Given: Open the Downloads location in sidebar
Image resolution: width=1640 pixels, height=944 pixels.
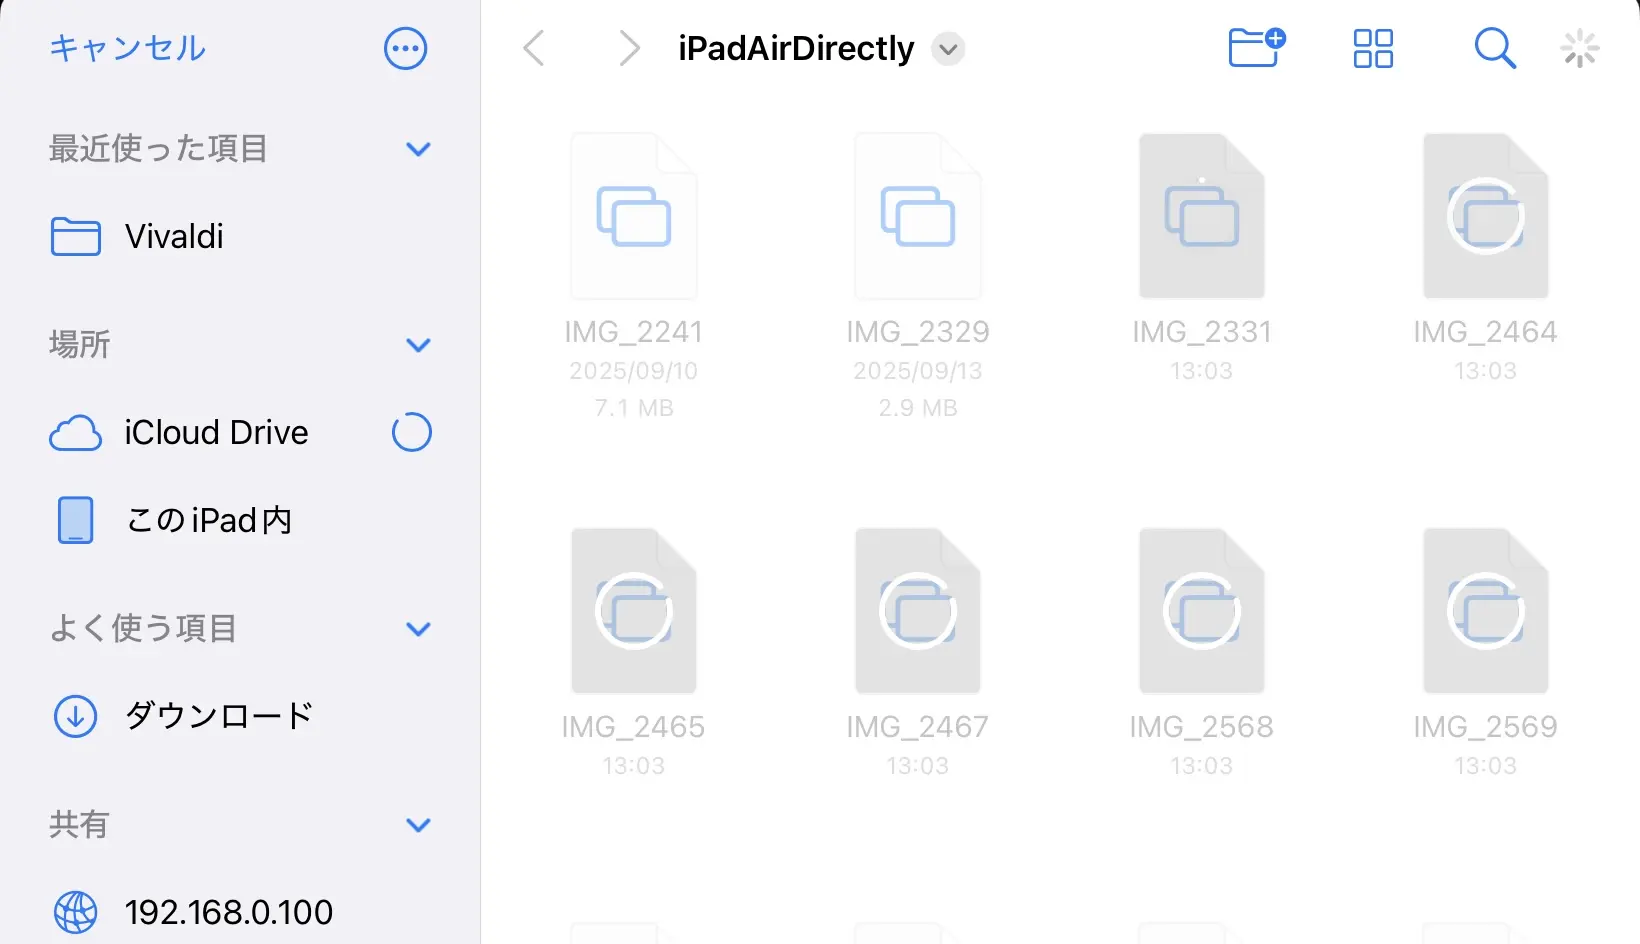Looking at the screenshot, I should 218,716.
